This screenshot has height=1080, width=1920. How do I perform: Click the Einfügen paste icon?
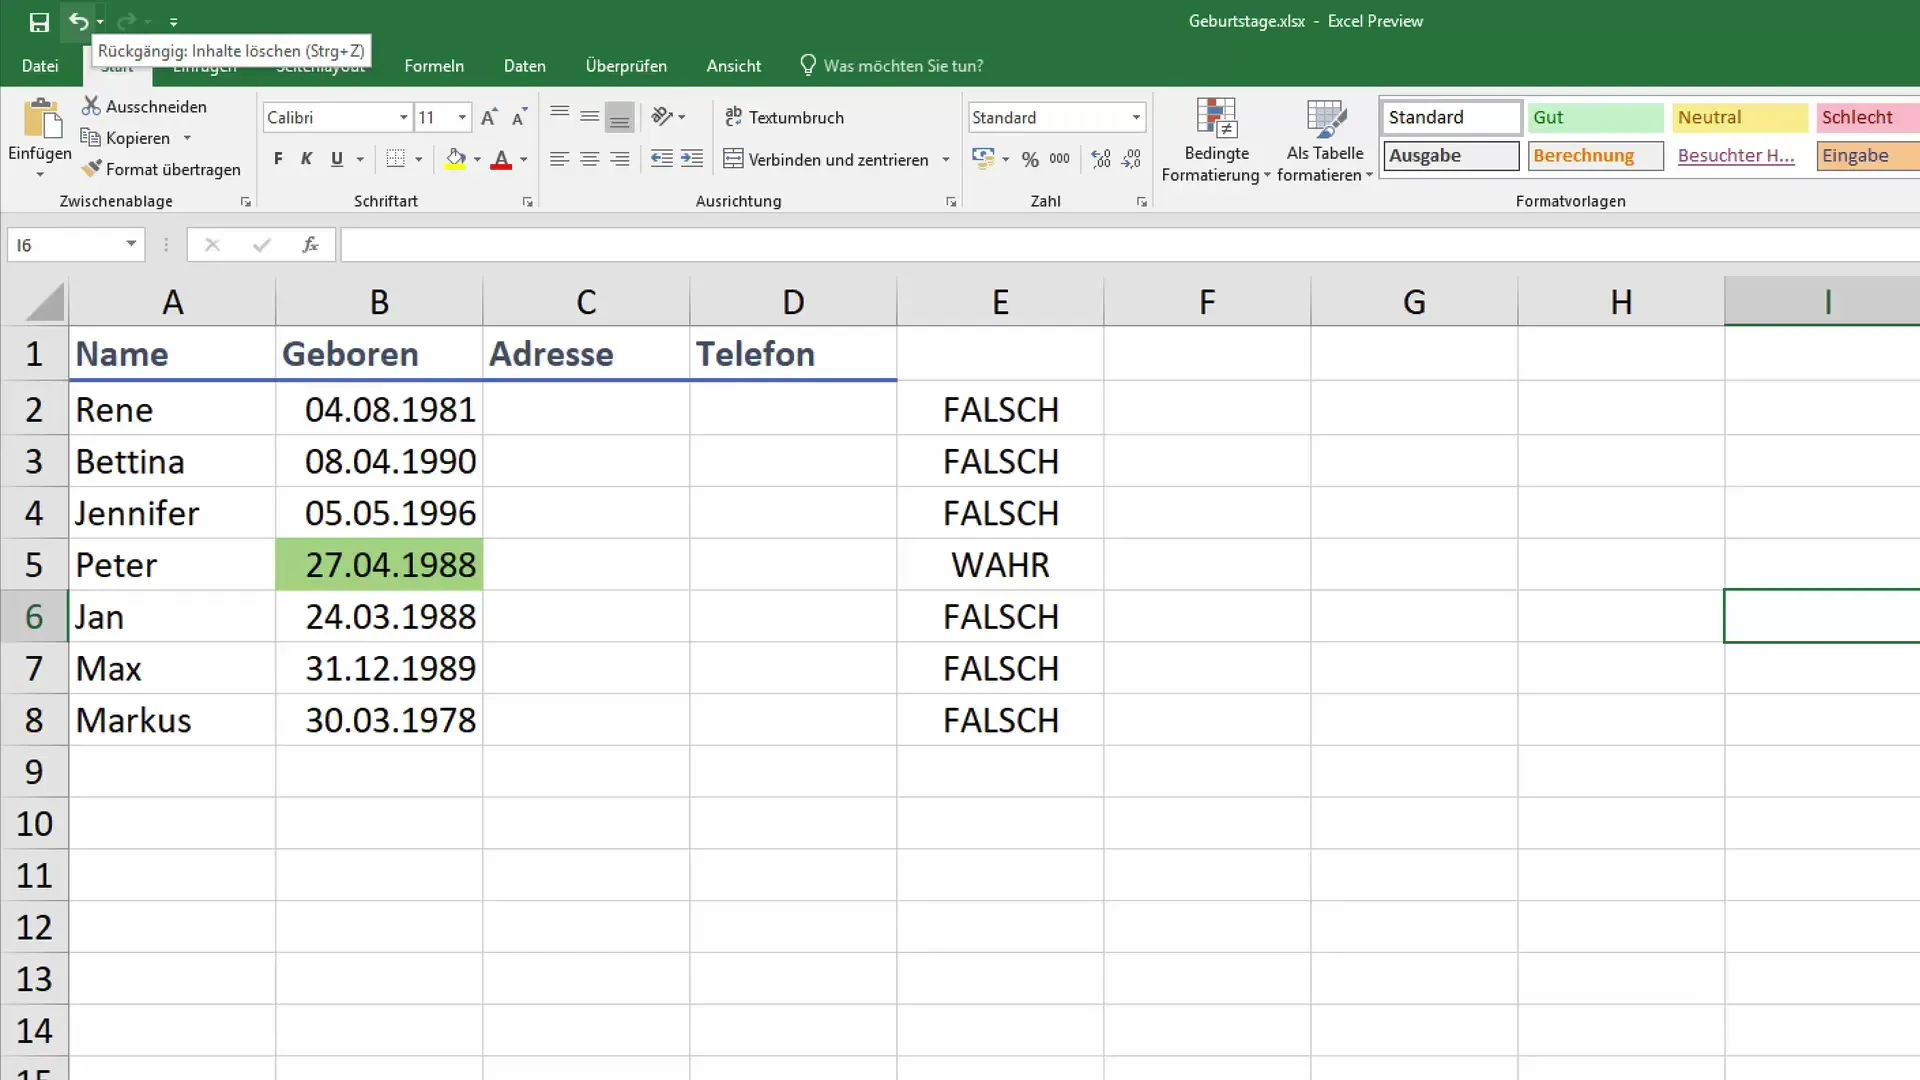(x=41, y=119)
